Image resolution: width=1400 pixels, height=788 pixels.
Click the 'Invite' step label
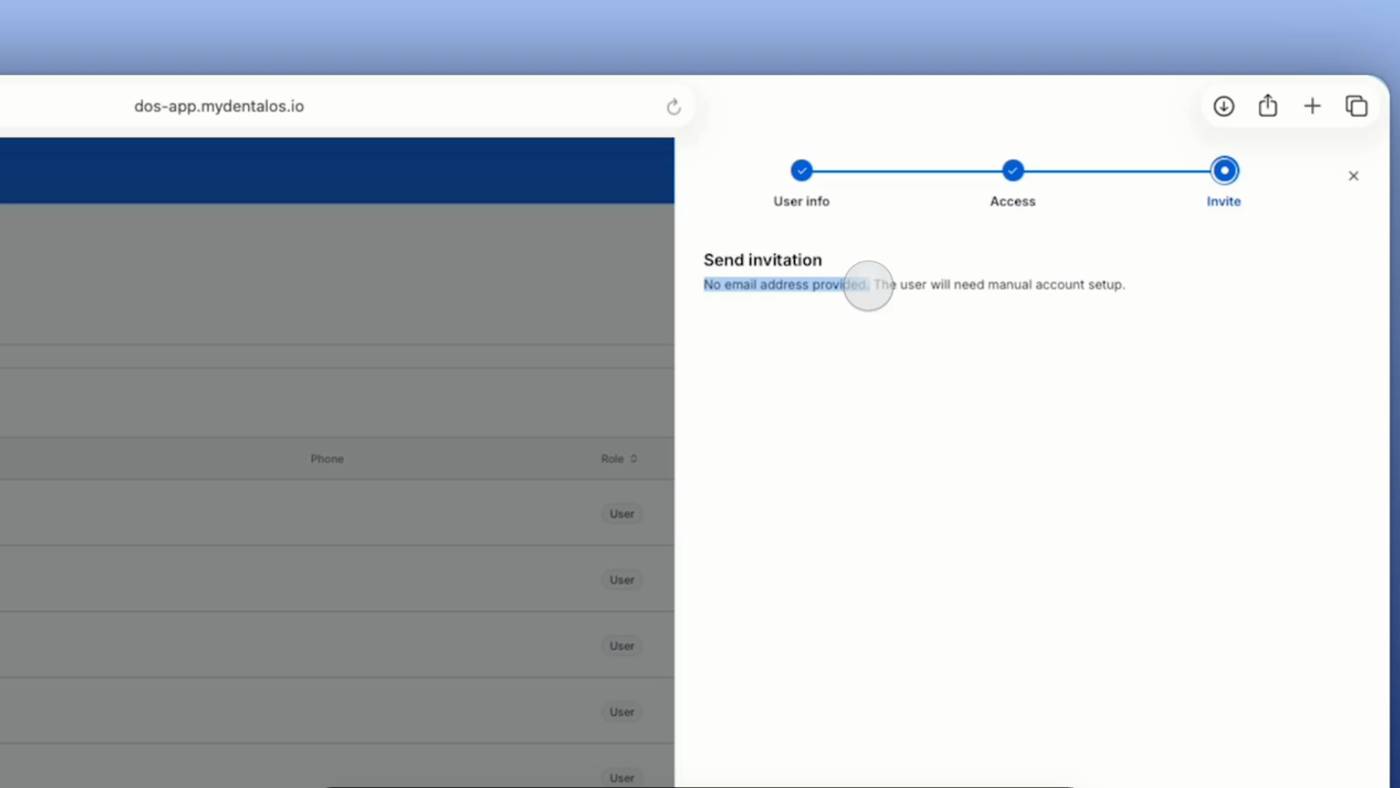pos(1224,202)
